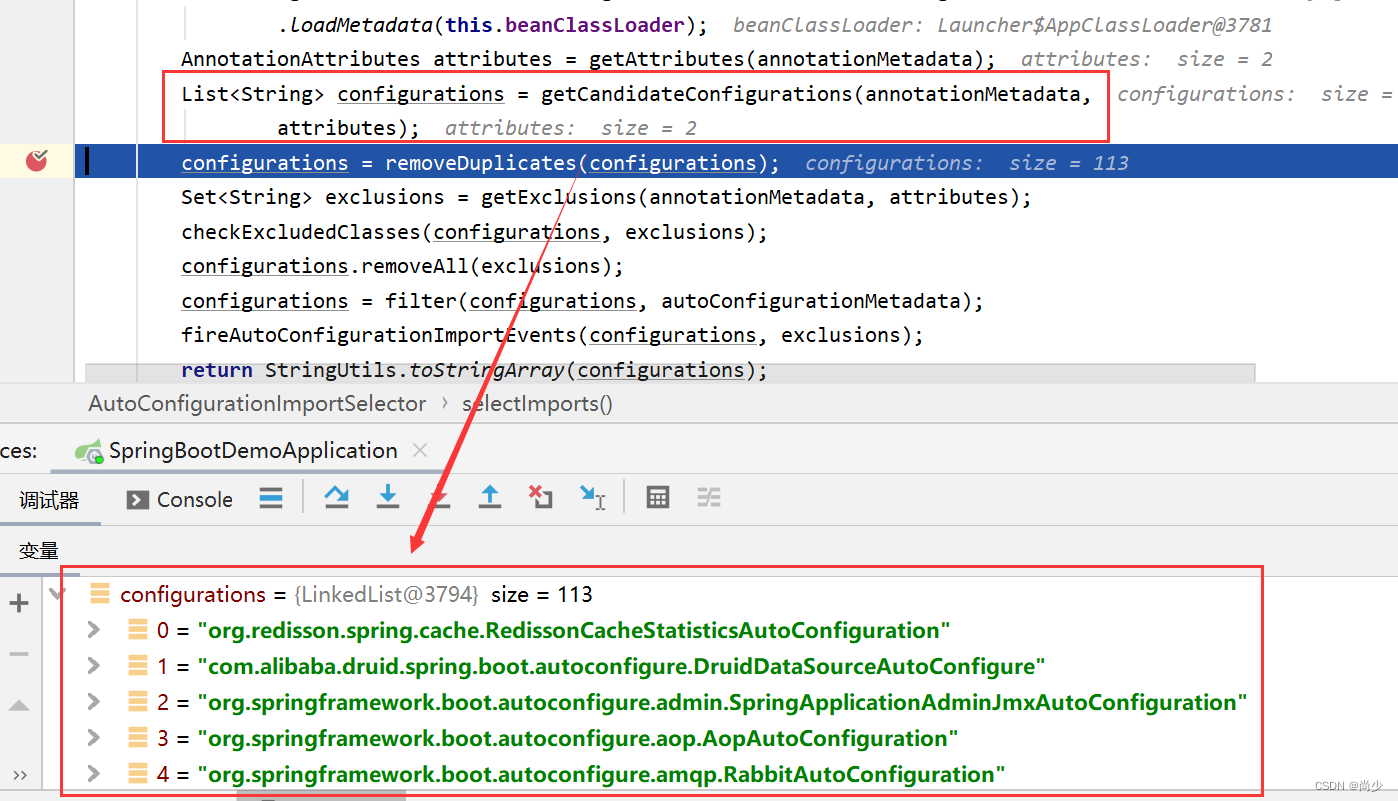
Task: Click inline hint configurations: size = 113
Action: [967, 163]
